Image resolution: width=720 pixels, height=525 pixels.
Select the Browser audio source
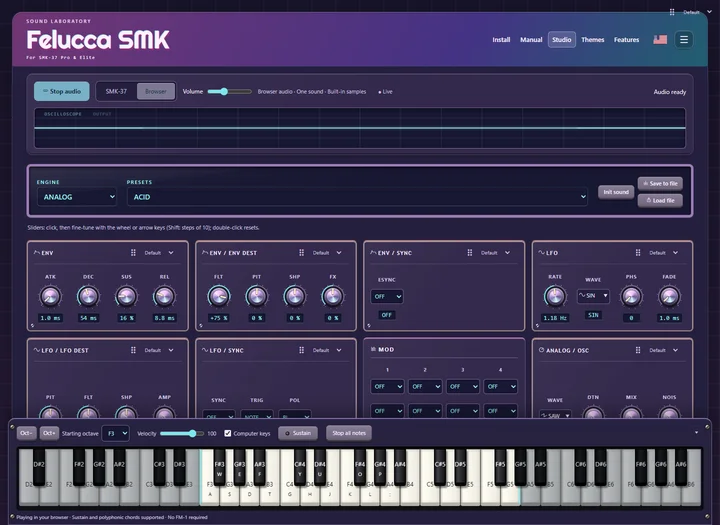pos(156,91)
